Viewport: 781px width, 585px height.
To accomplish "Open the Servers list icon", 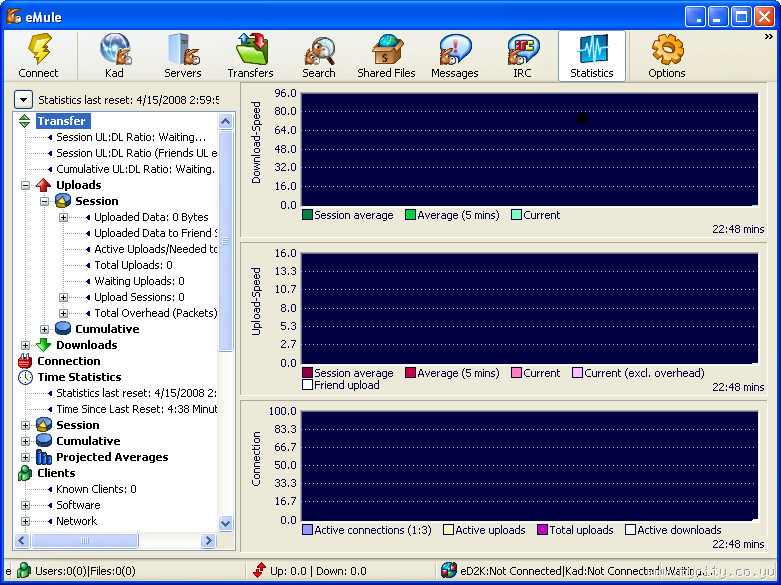I will 182,50.
